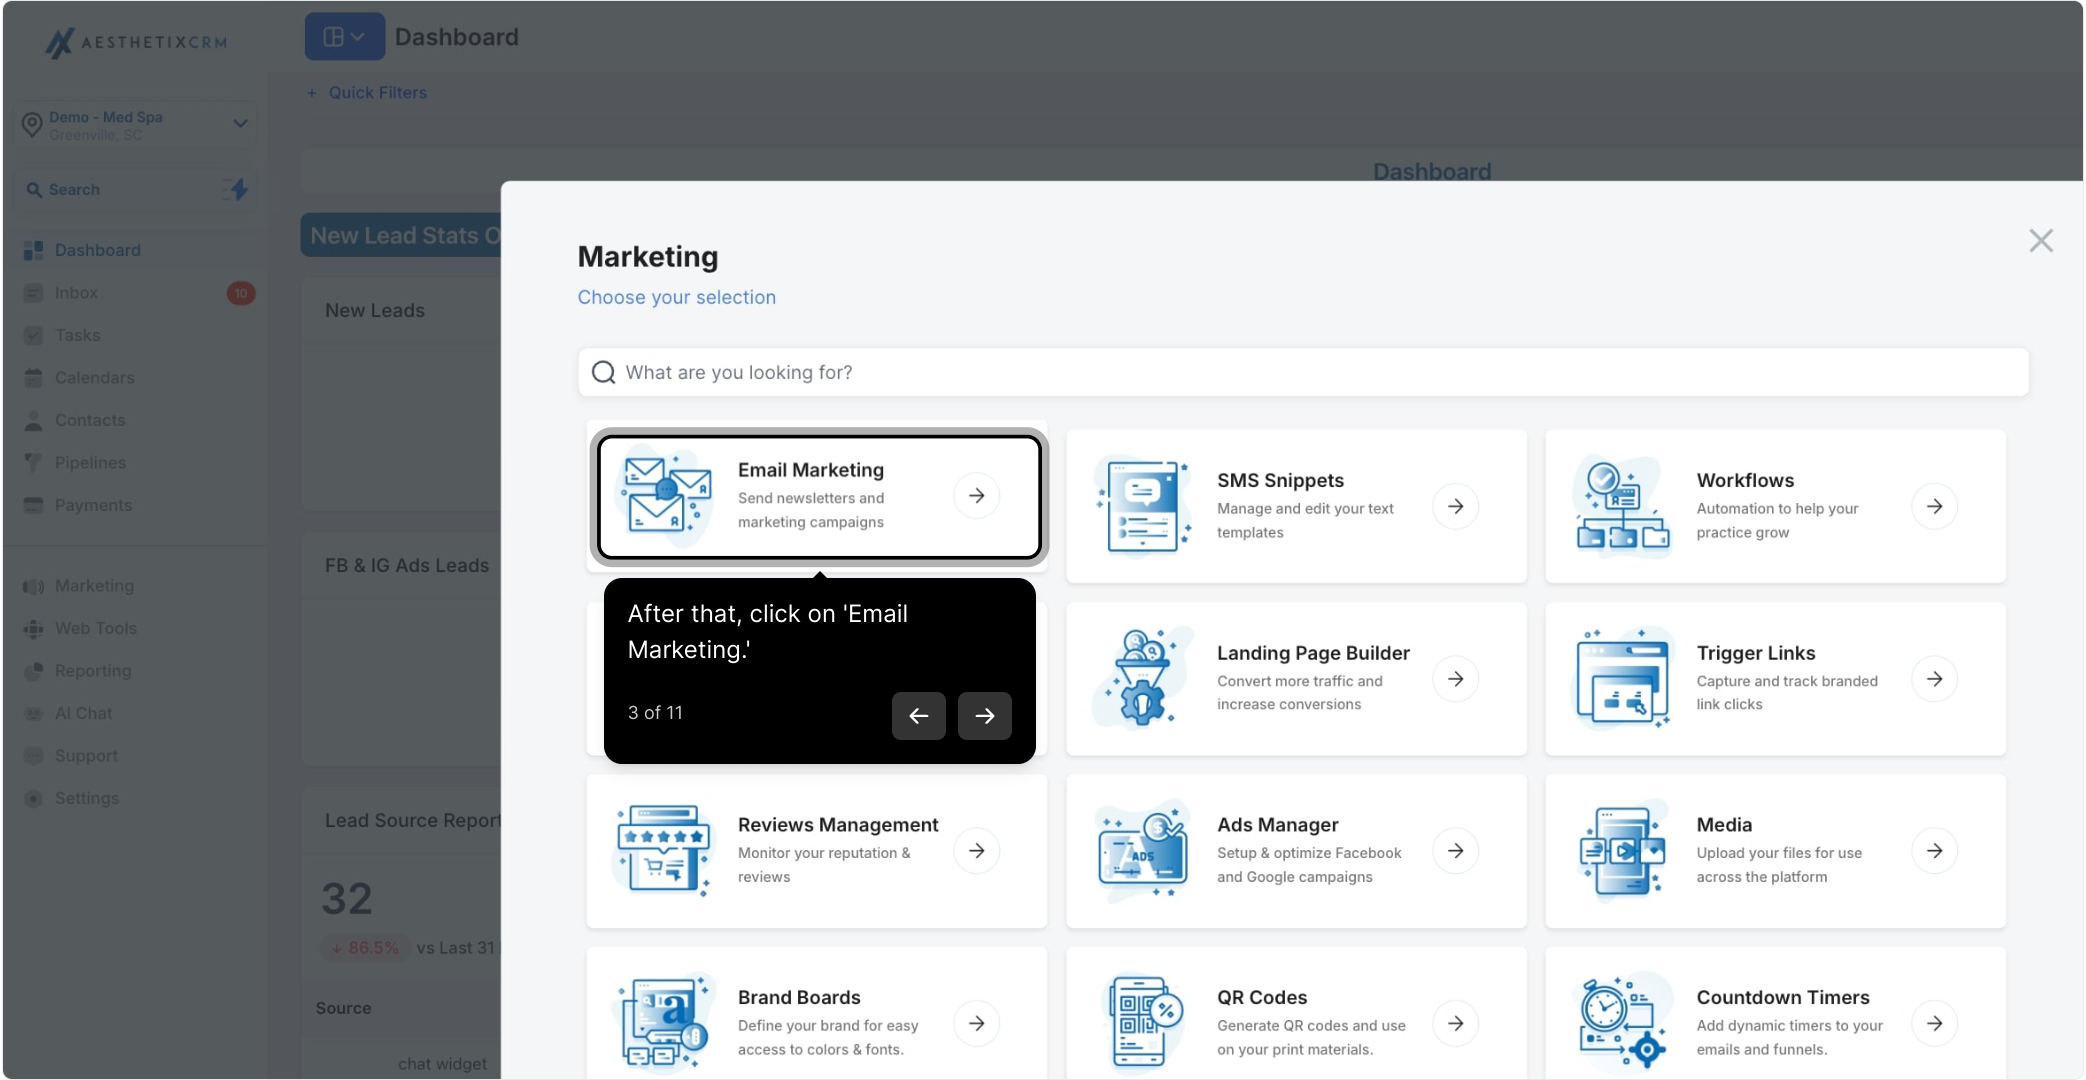Click the SMS Snippets illustration icon
This screenshot has width=2086, height=1080.
coord(1144,506)
